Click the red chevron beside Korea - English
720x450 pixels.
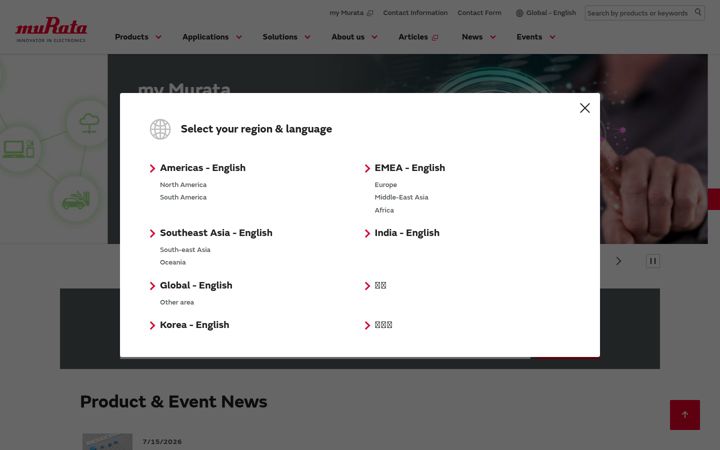tap(152, 325)
